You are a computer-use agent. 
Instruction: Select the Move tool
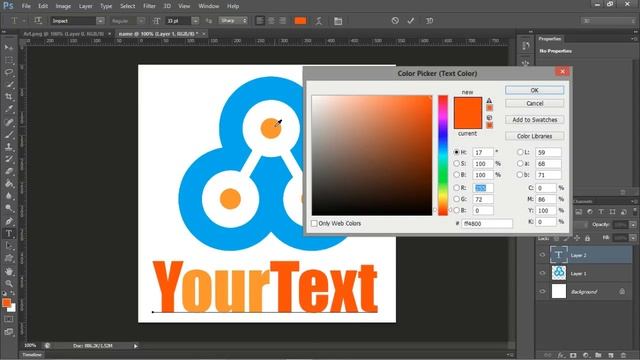(x=9, y=48)
